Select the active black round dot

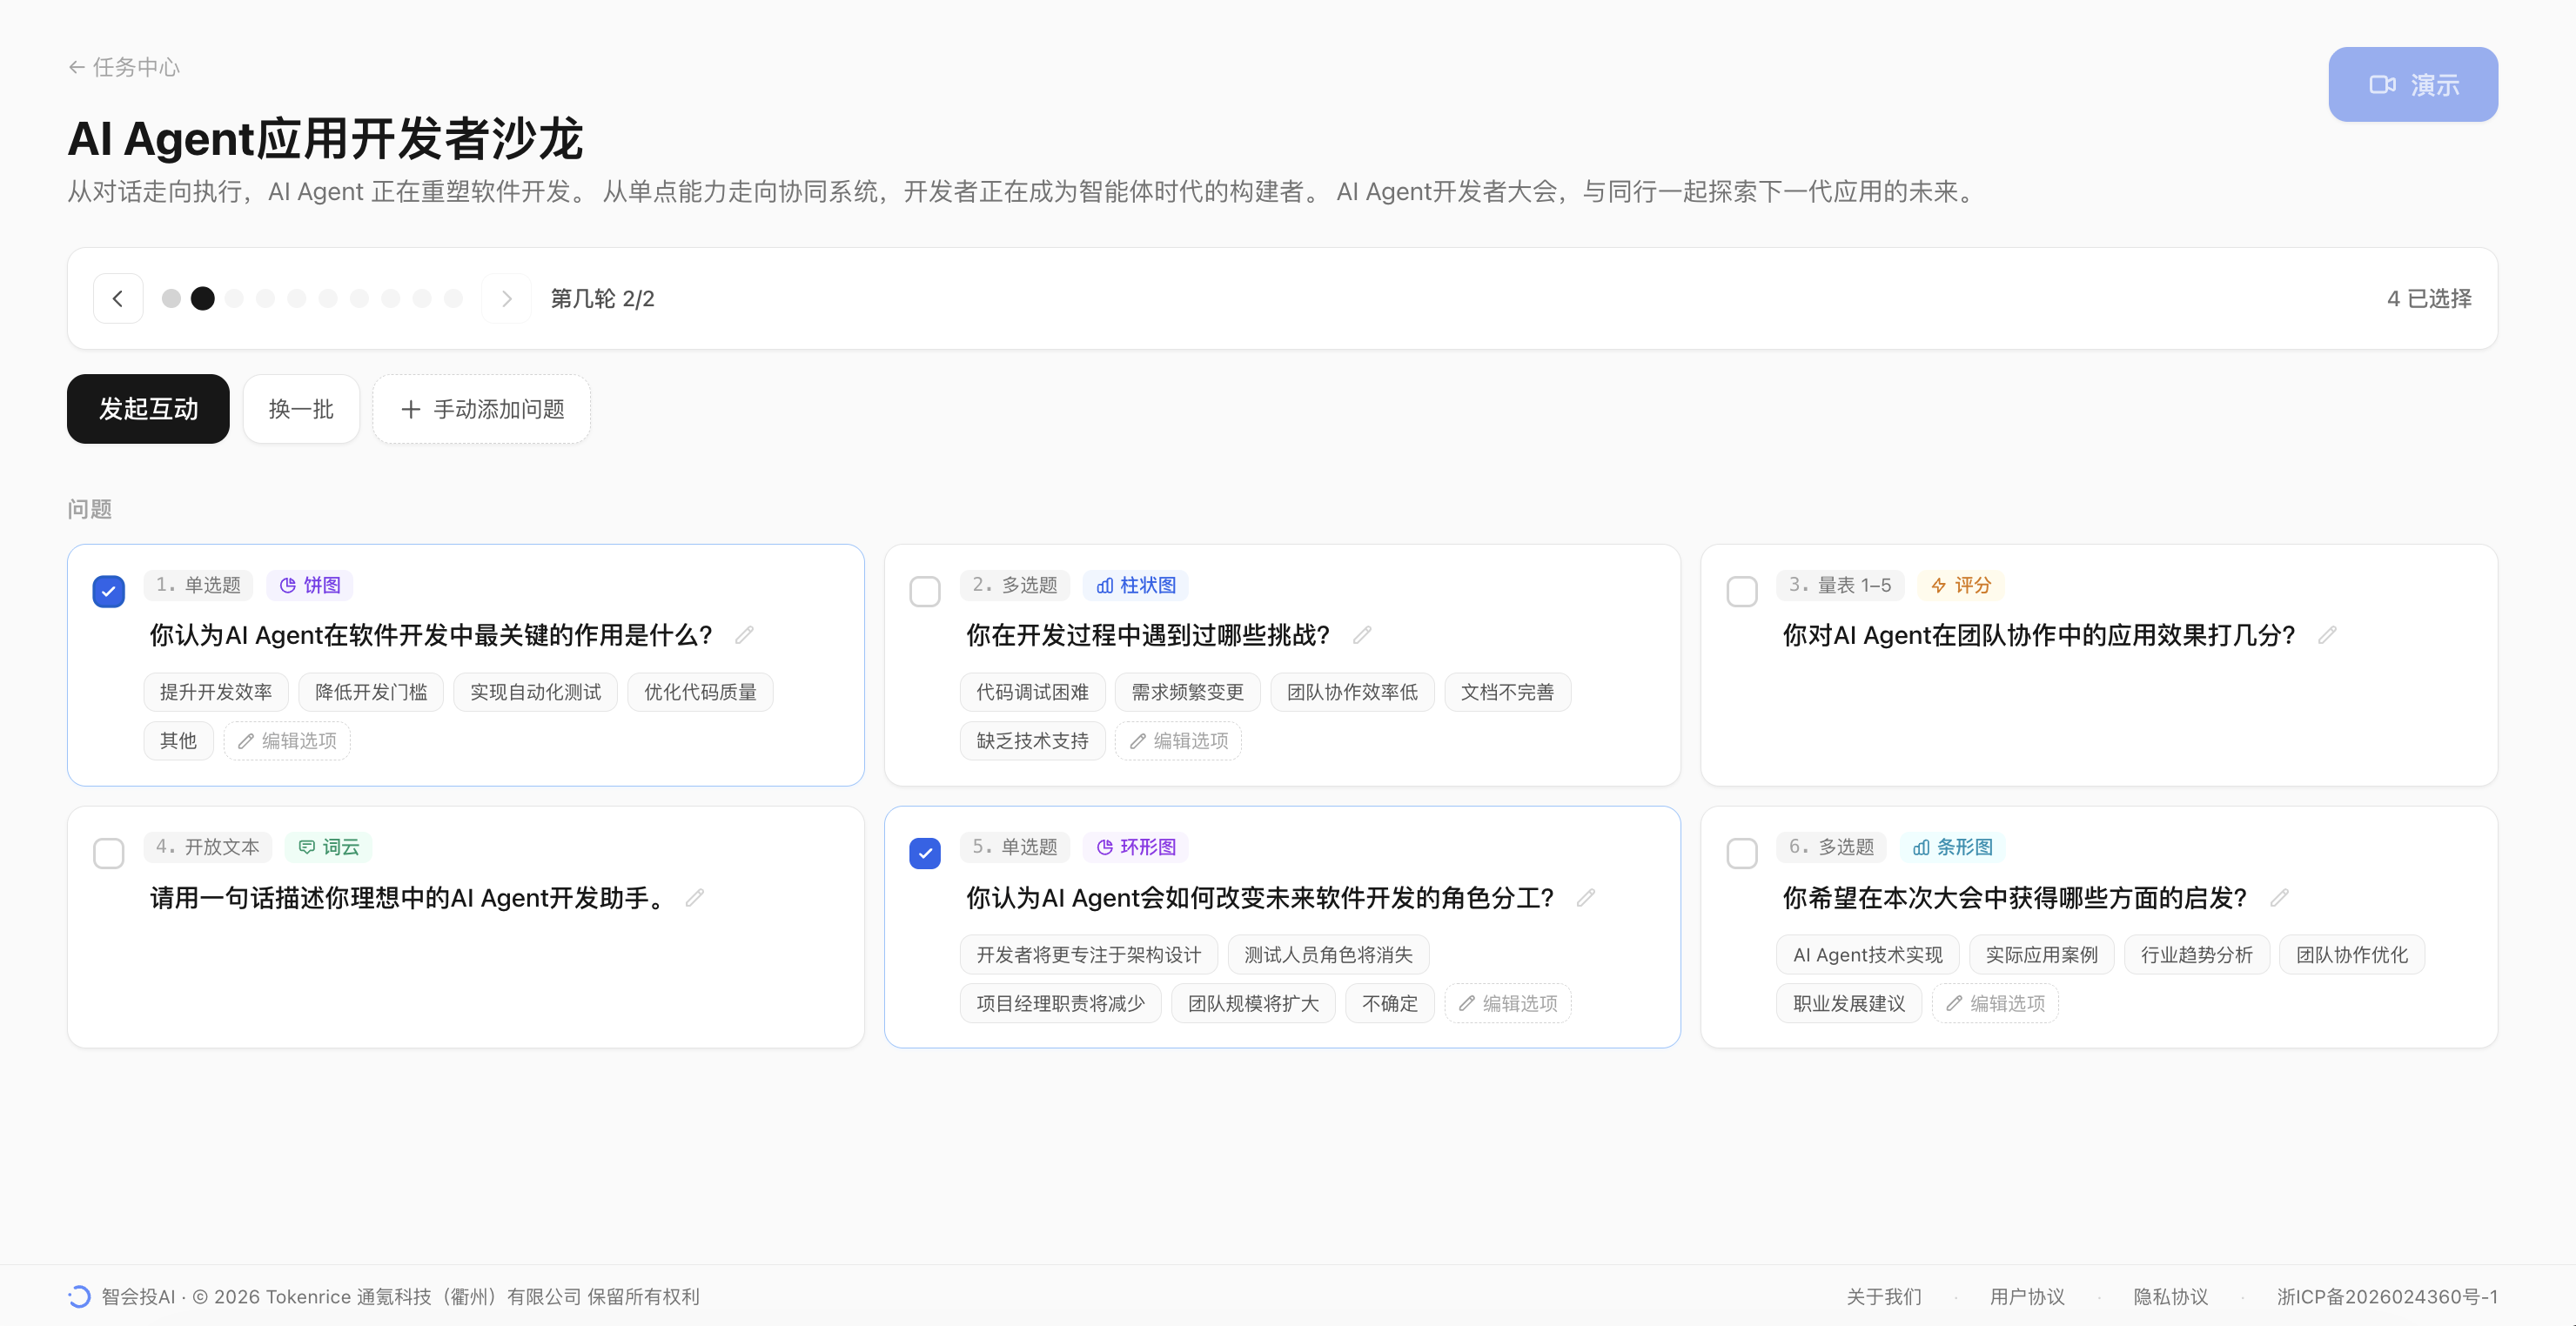203,298
